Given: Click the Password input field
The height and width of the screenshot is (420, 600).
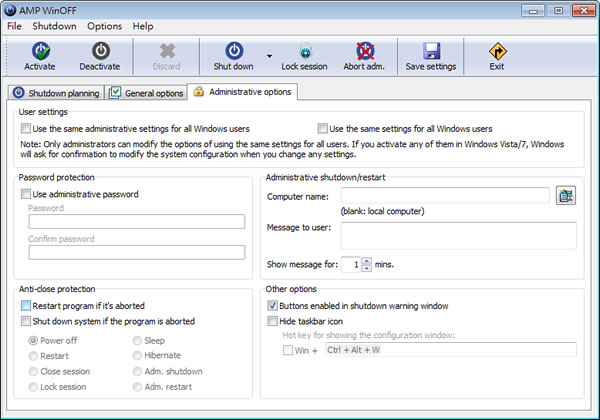Looking at the screenshot, I should pos(137,221).
